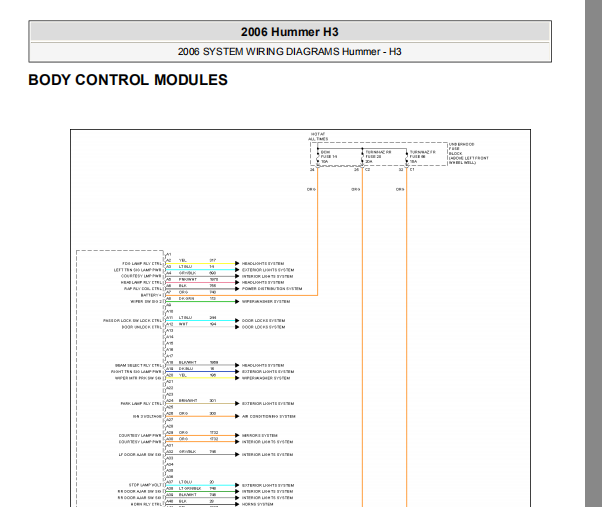
Task: Select the BCM FUSE 14 10A label
Action: pyautogui.click(x=329, y=157)
